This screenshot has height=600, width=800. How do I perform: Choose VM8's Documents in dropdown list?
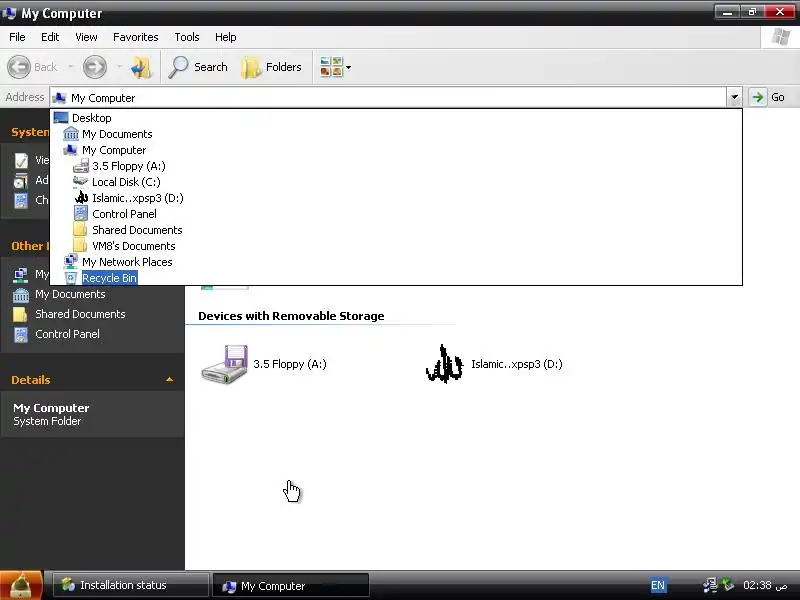pos(396,246)
